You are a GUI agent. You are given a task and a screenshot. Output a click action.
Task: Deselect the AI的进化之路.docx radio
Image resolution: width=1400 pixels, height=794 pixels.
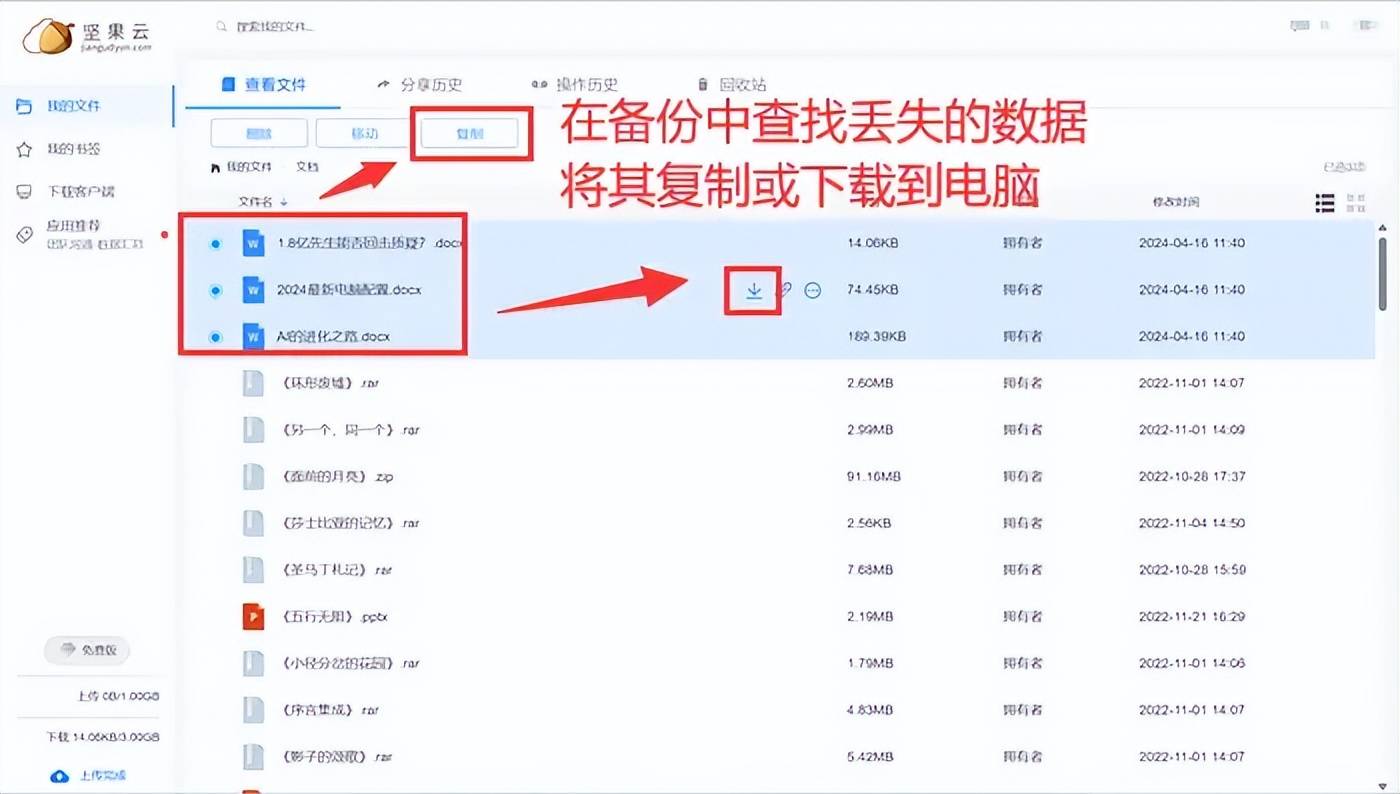tap(215, 337)
